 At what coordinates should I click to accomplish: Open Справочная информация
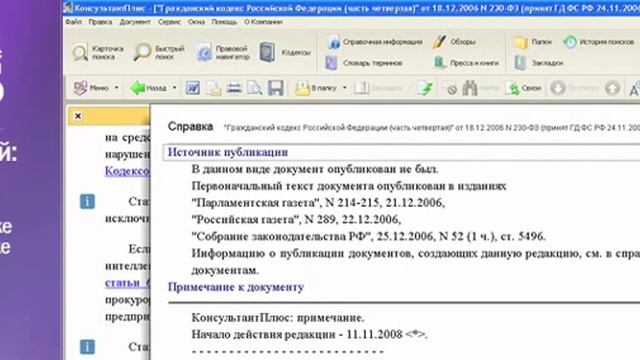pos(375,42)
